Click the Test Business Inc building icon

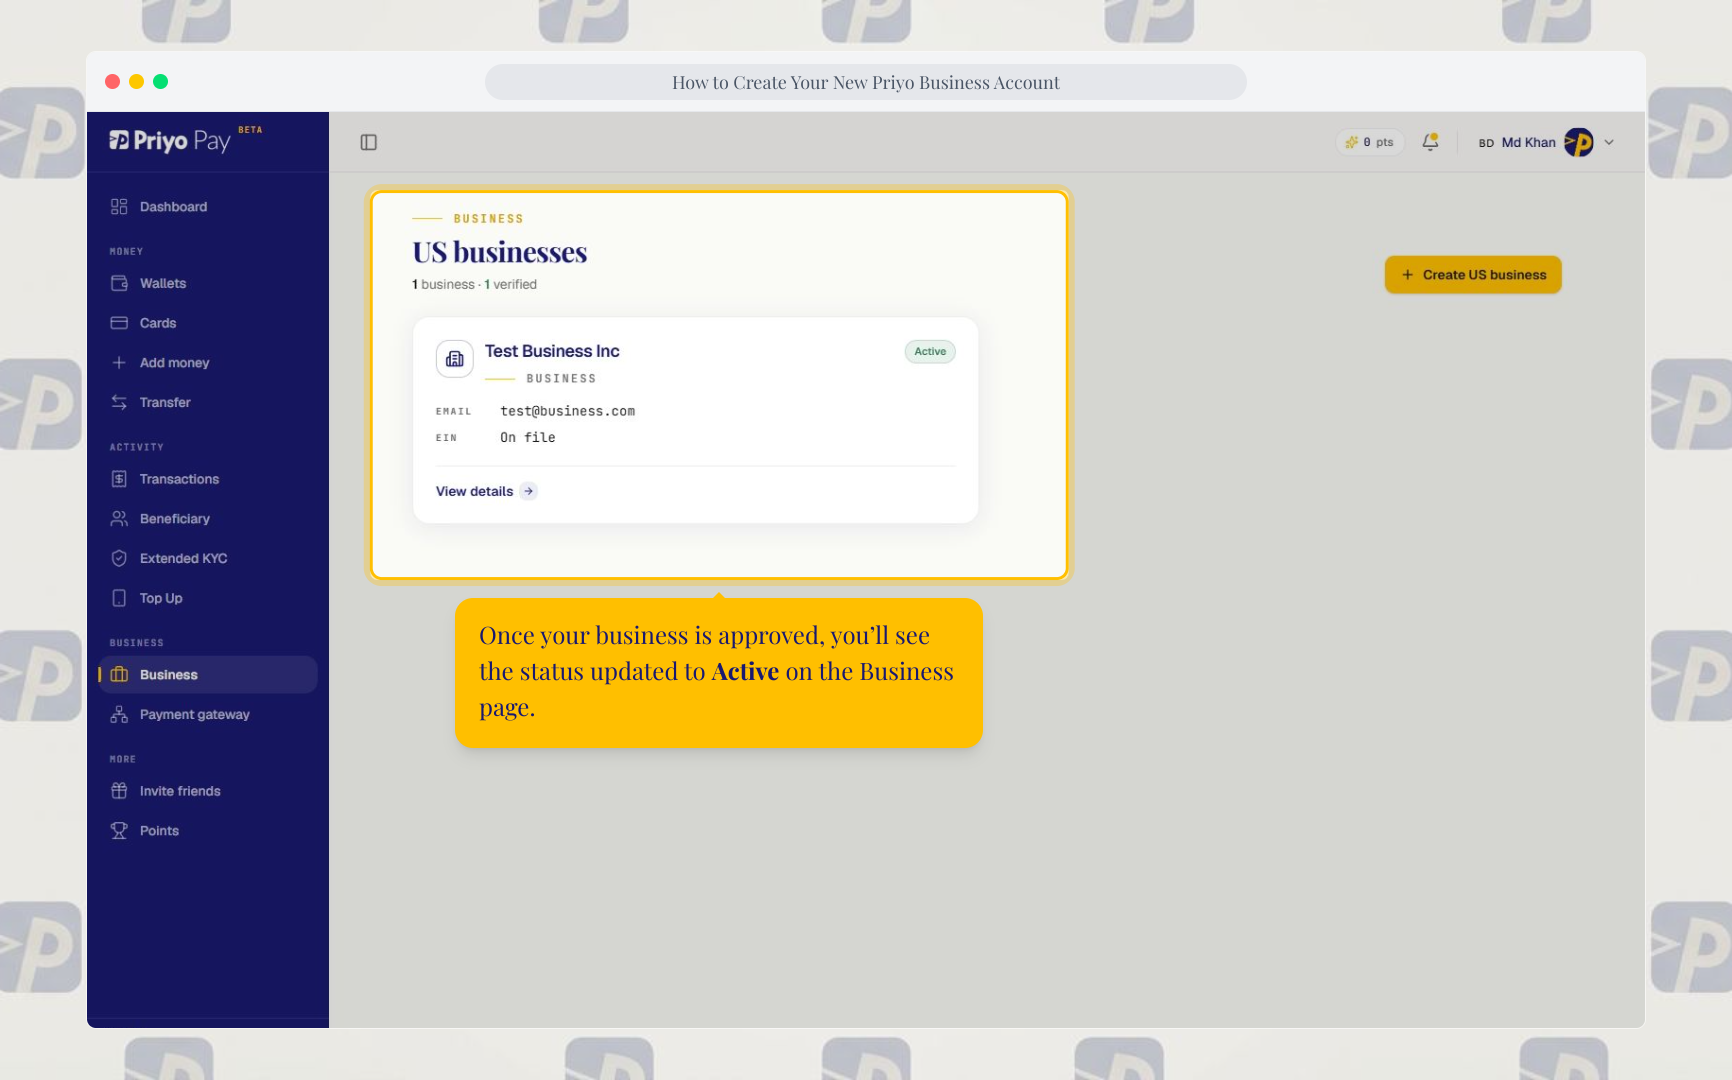[455, 359]
